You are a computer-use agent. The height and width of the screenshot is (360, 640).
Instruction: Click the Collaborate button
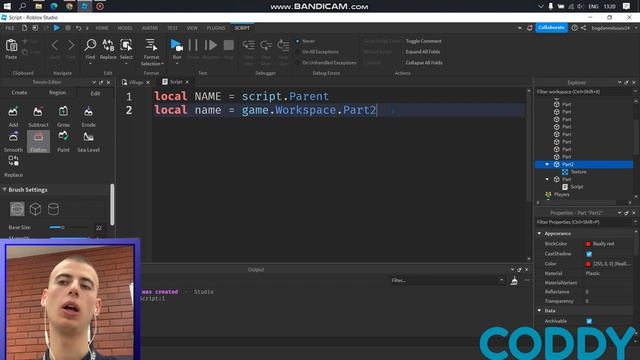(551, 28)
